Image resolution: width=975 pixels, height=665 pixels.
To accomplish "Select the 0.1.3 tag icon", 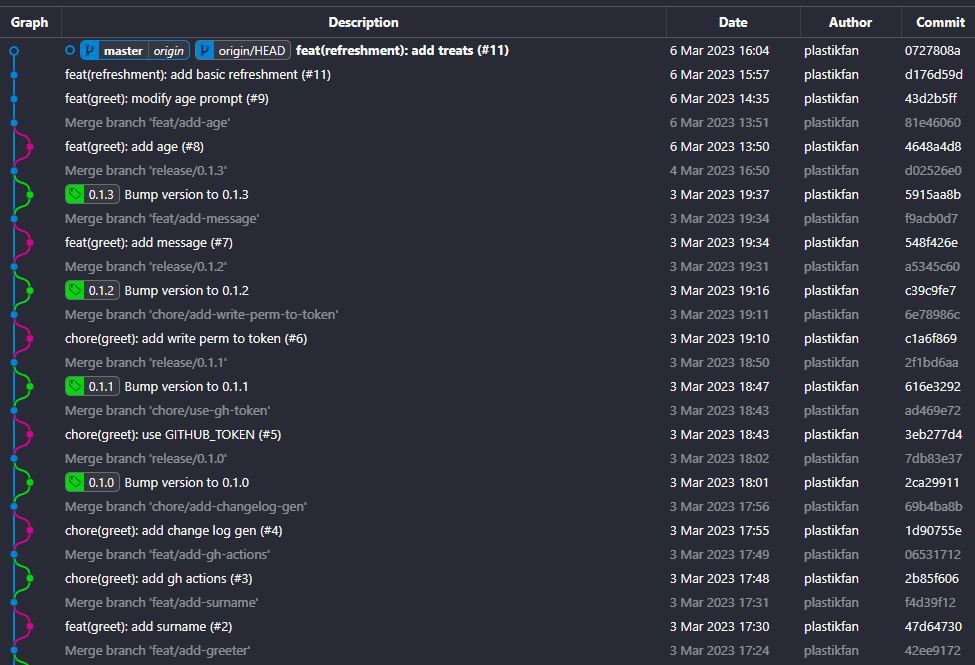I will click(75, 195).
